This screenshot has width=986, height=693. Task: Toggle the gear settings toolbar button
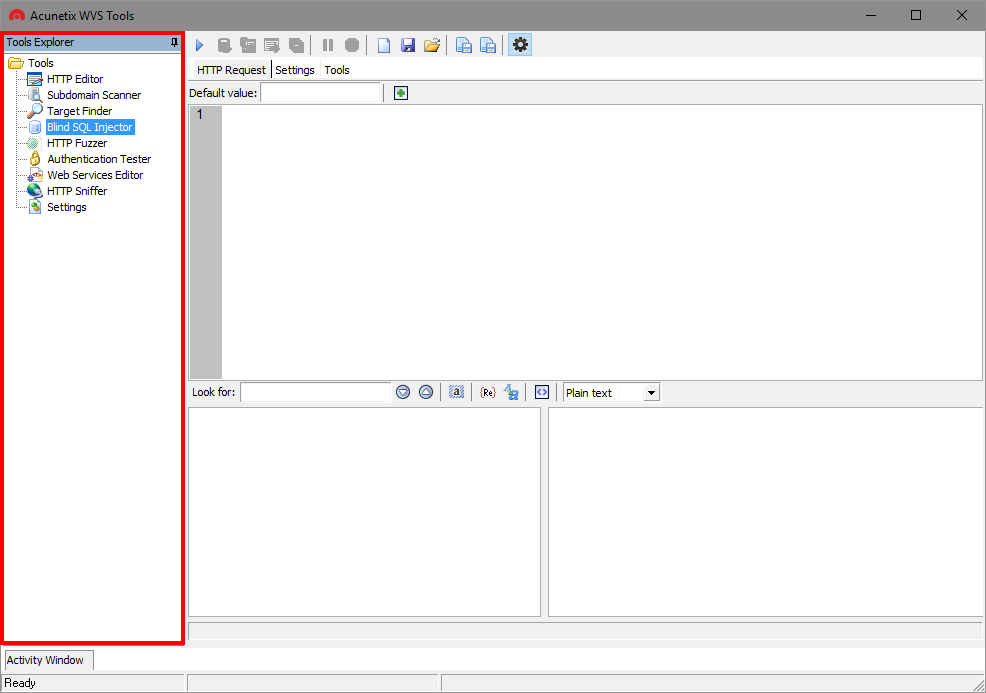click(520, 45)
